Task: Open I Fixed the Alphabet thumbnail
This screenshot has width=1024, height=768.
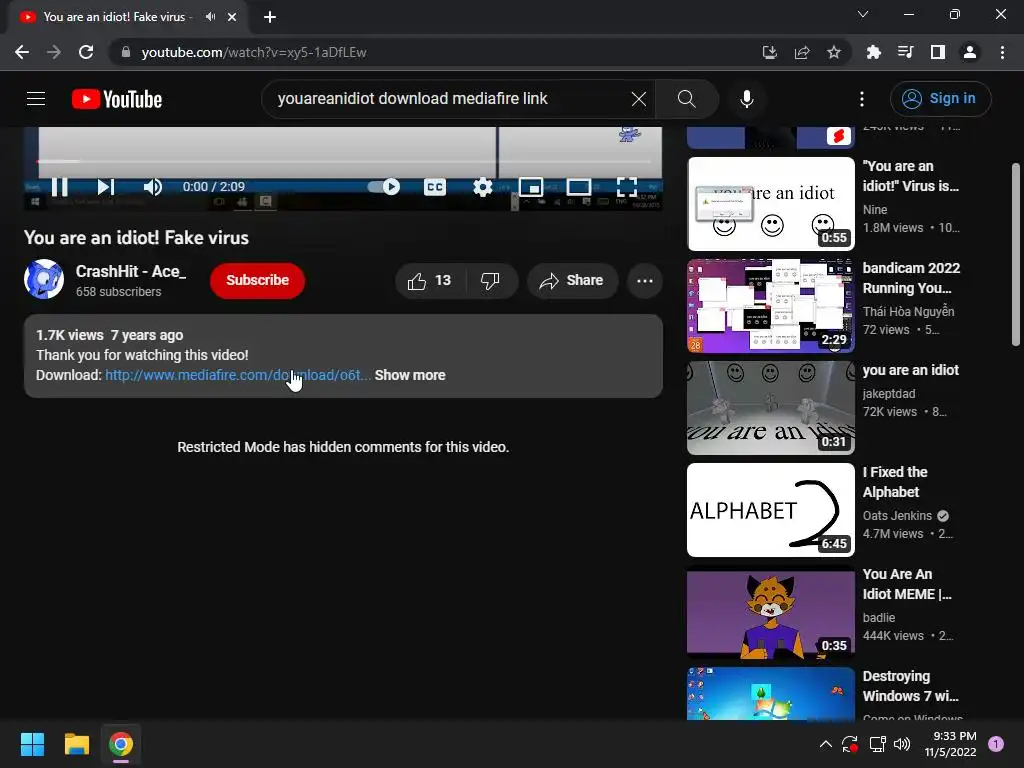Action: coord(771,510)
